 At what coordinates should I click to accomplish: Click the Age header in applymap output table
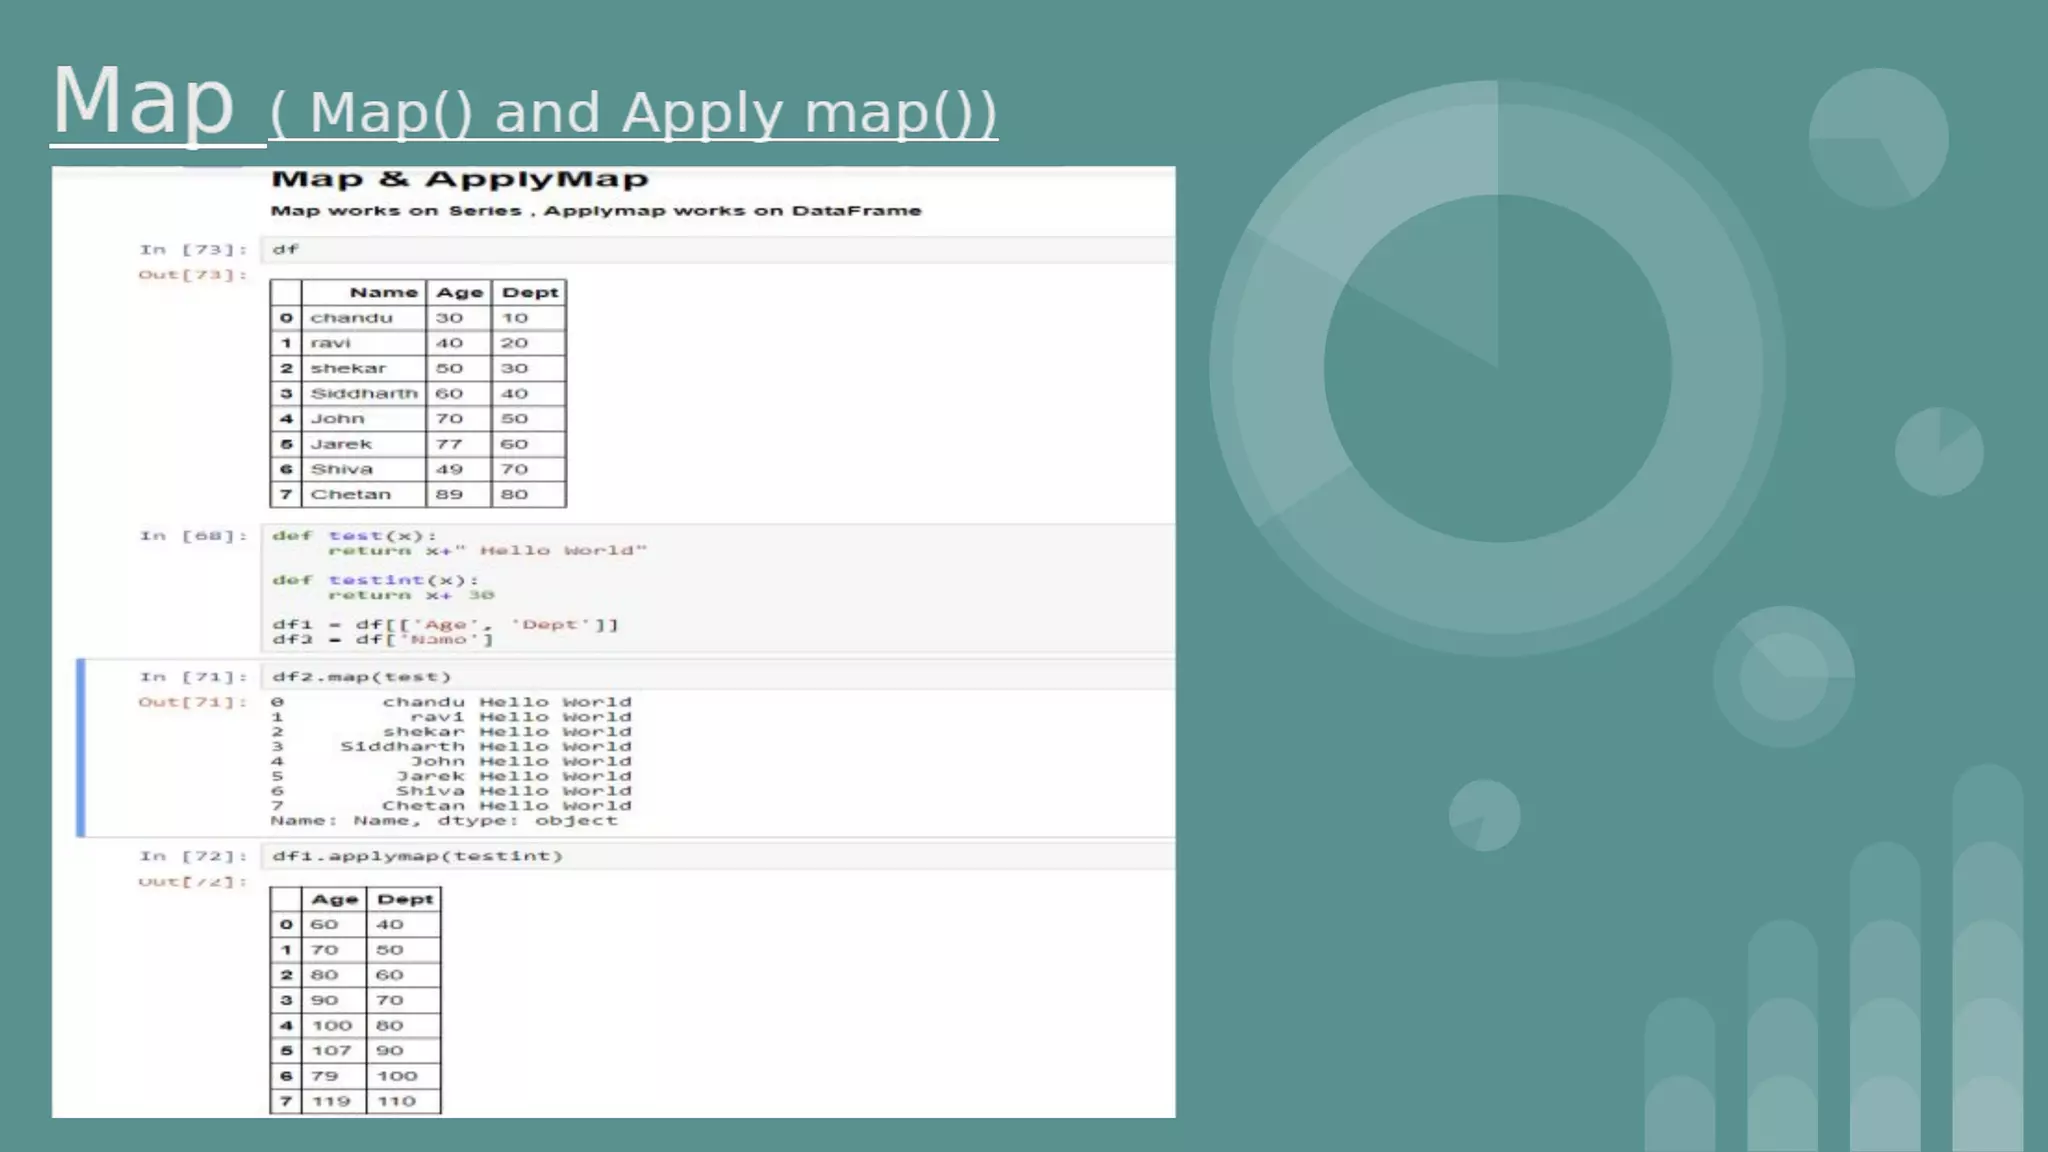(334, 899)
